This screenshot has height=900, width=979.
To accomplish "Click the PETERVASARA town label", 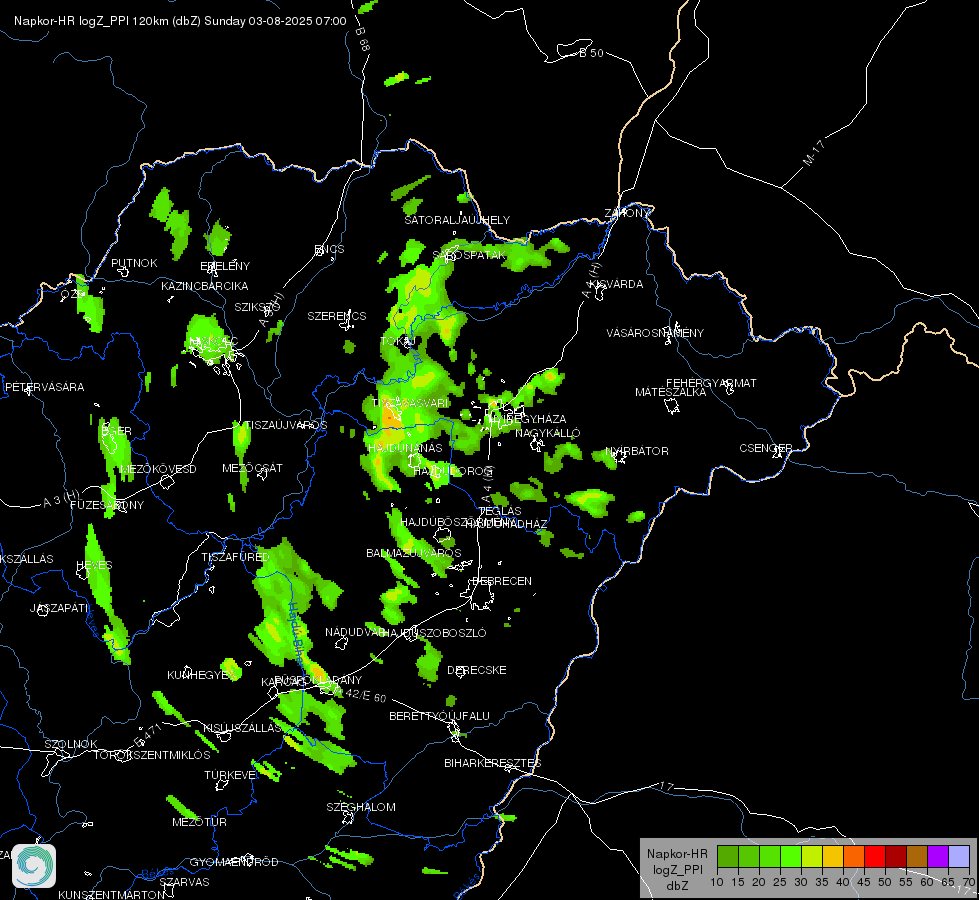I will coord(44,387).
